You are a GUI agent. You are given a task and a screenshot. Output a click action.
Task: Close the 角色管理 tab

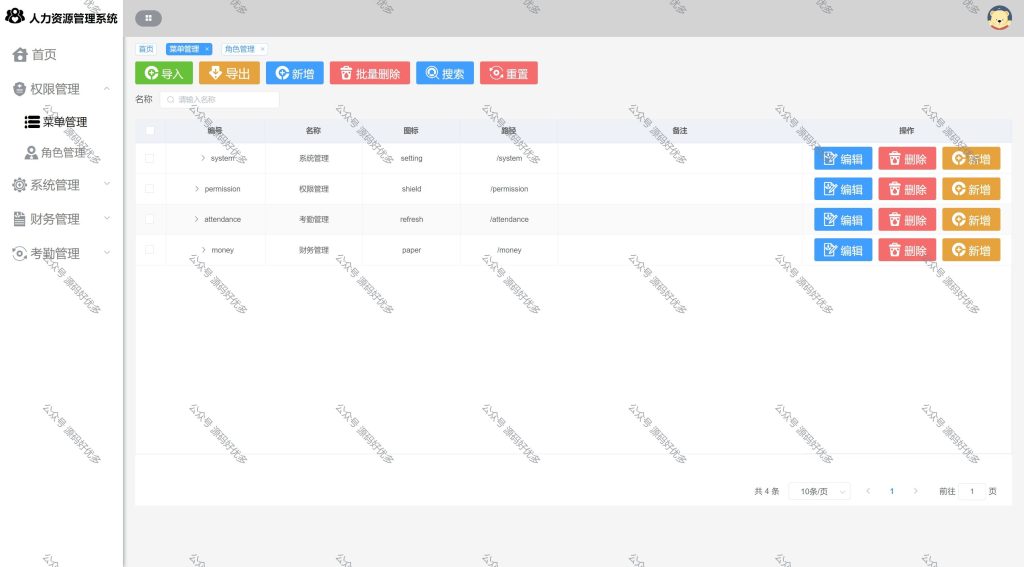263,49
